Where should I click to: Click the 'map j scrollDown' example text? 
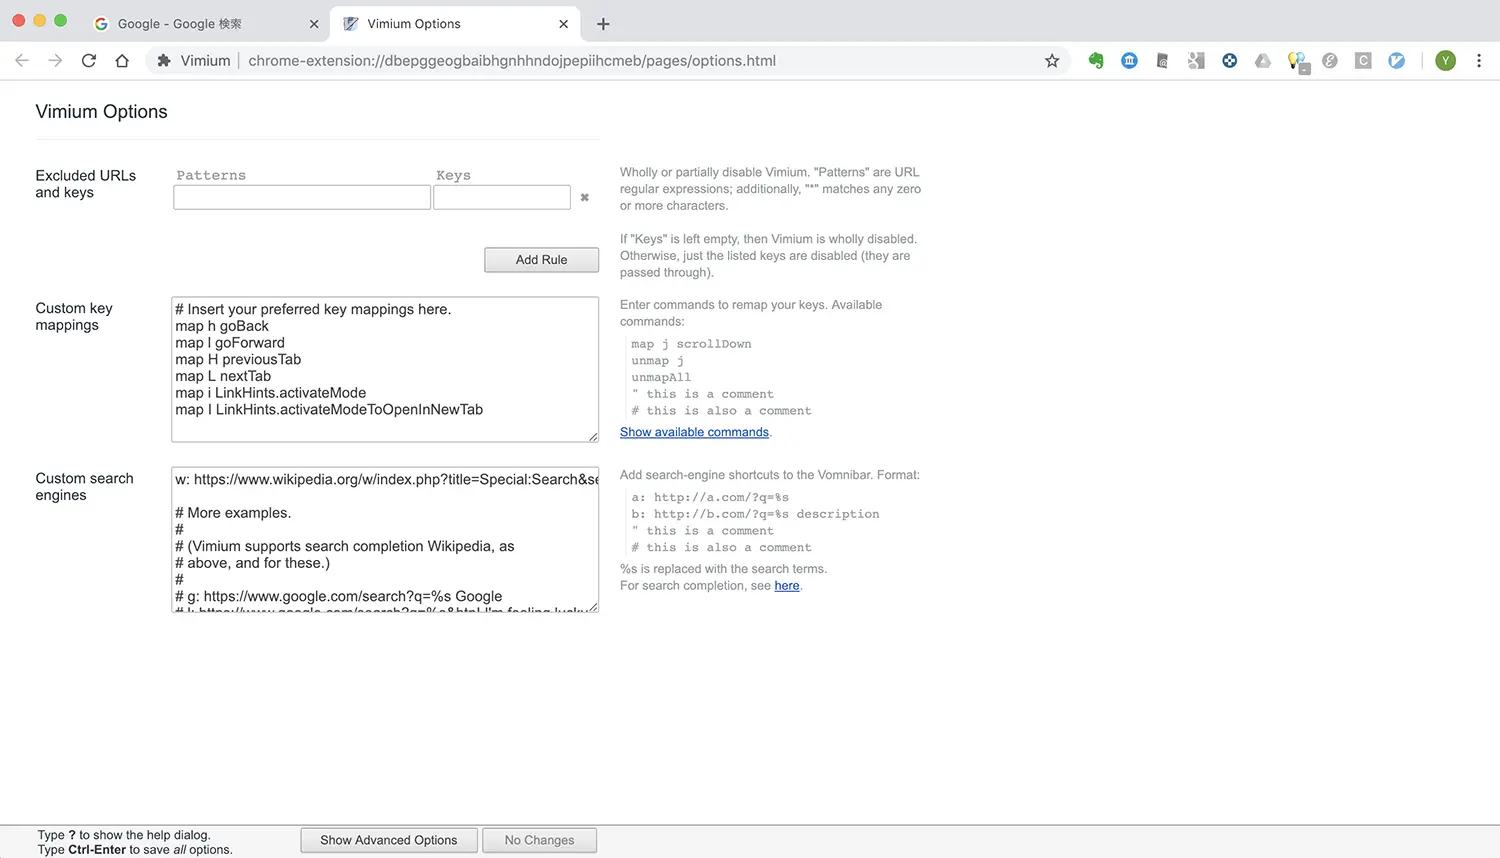tap(691, 344)
